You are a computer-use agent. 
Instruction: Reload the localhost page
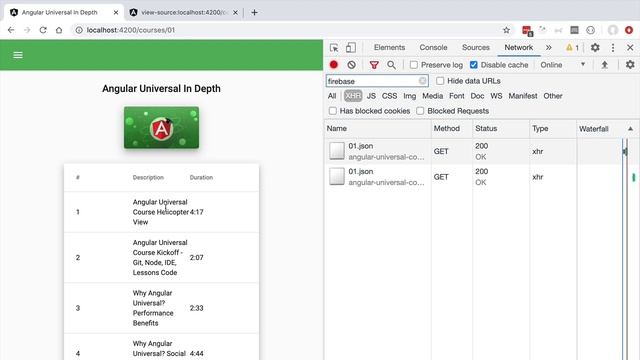pyautogui.click(x=43, y=30)
